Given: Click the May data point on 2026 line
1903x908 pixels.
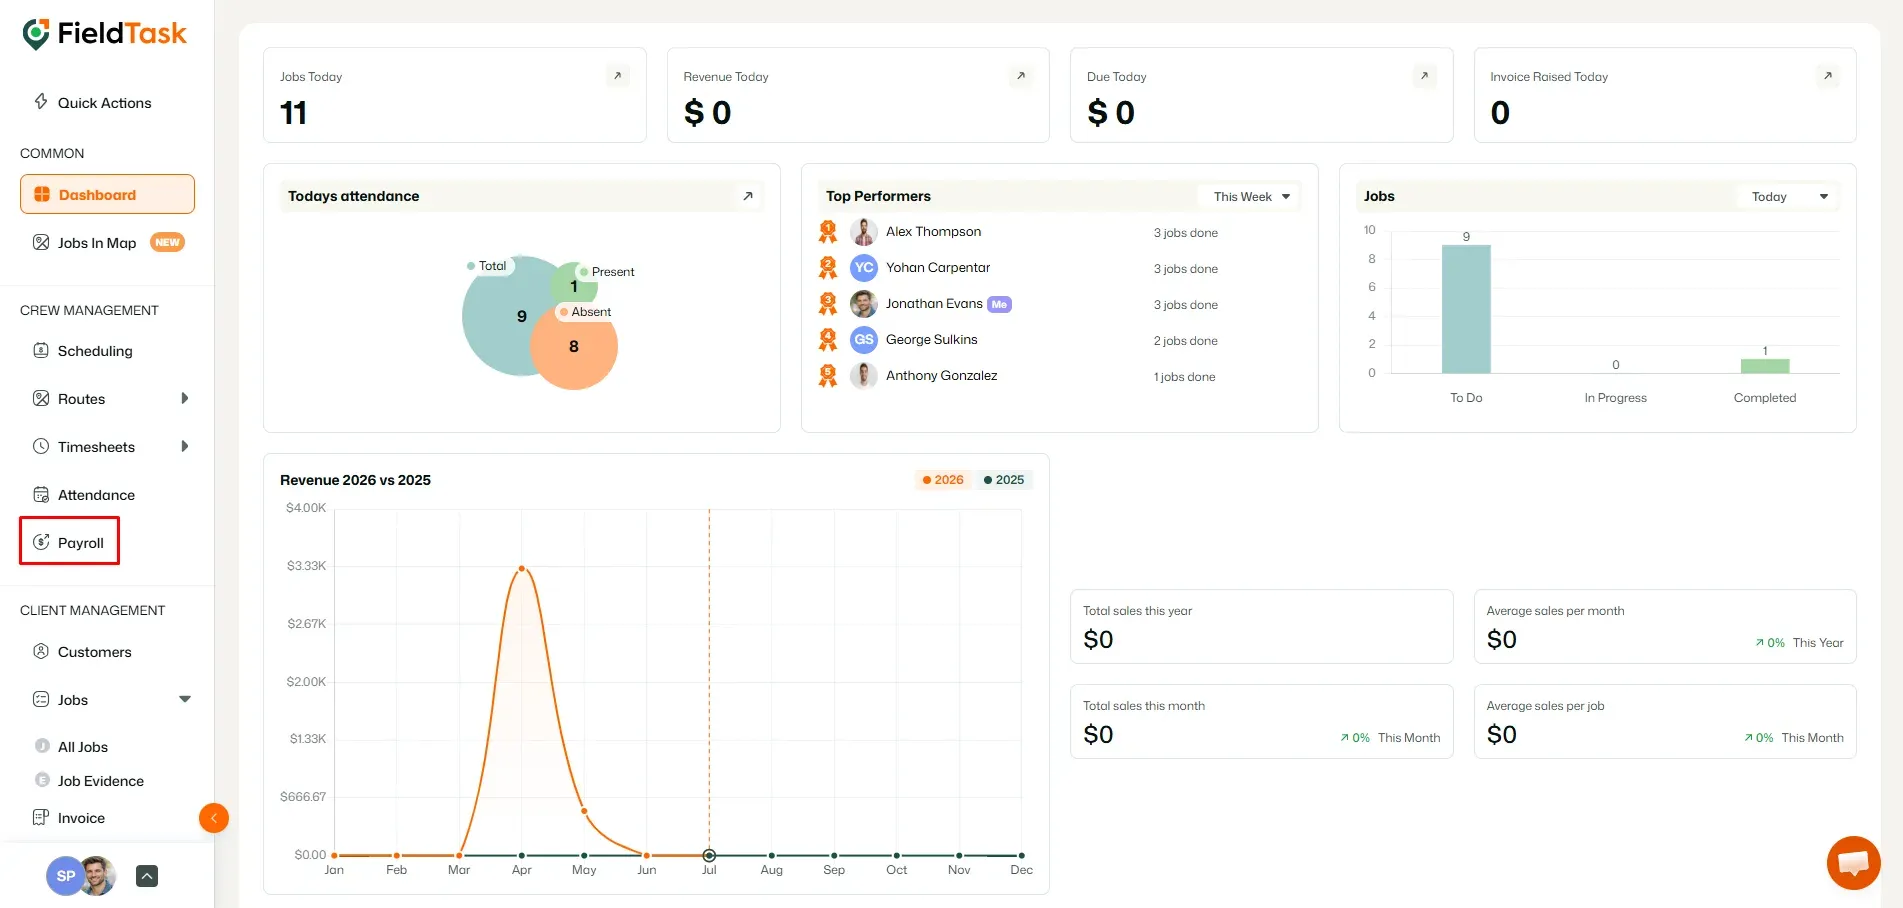Looking at the screenshot, I should click(x=584, y=811).
